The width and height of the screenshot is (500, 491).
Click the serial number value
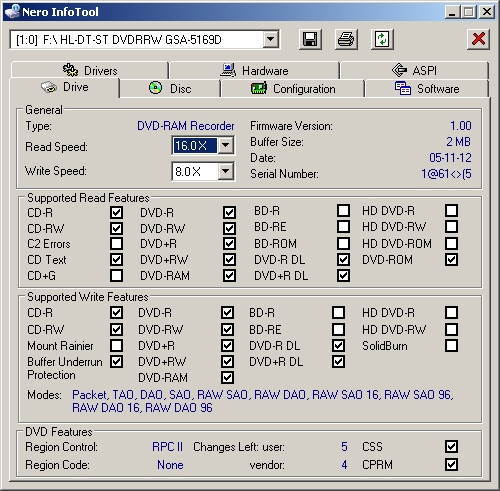446,174
